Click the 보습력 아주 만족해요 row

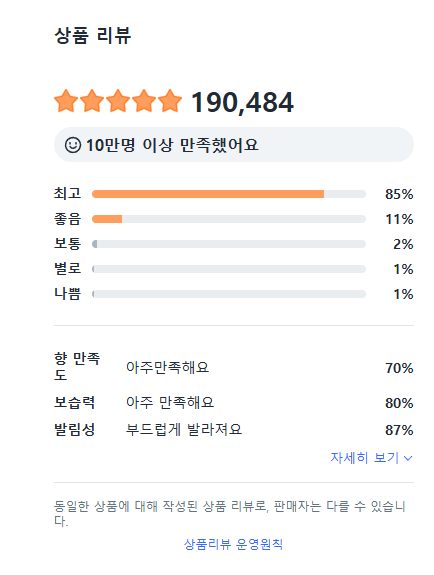click(234, 403)
